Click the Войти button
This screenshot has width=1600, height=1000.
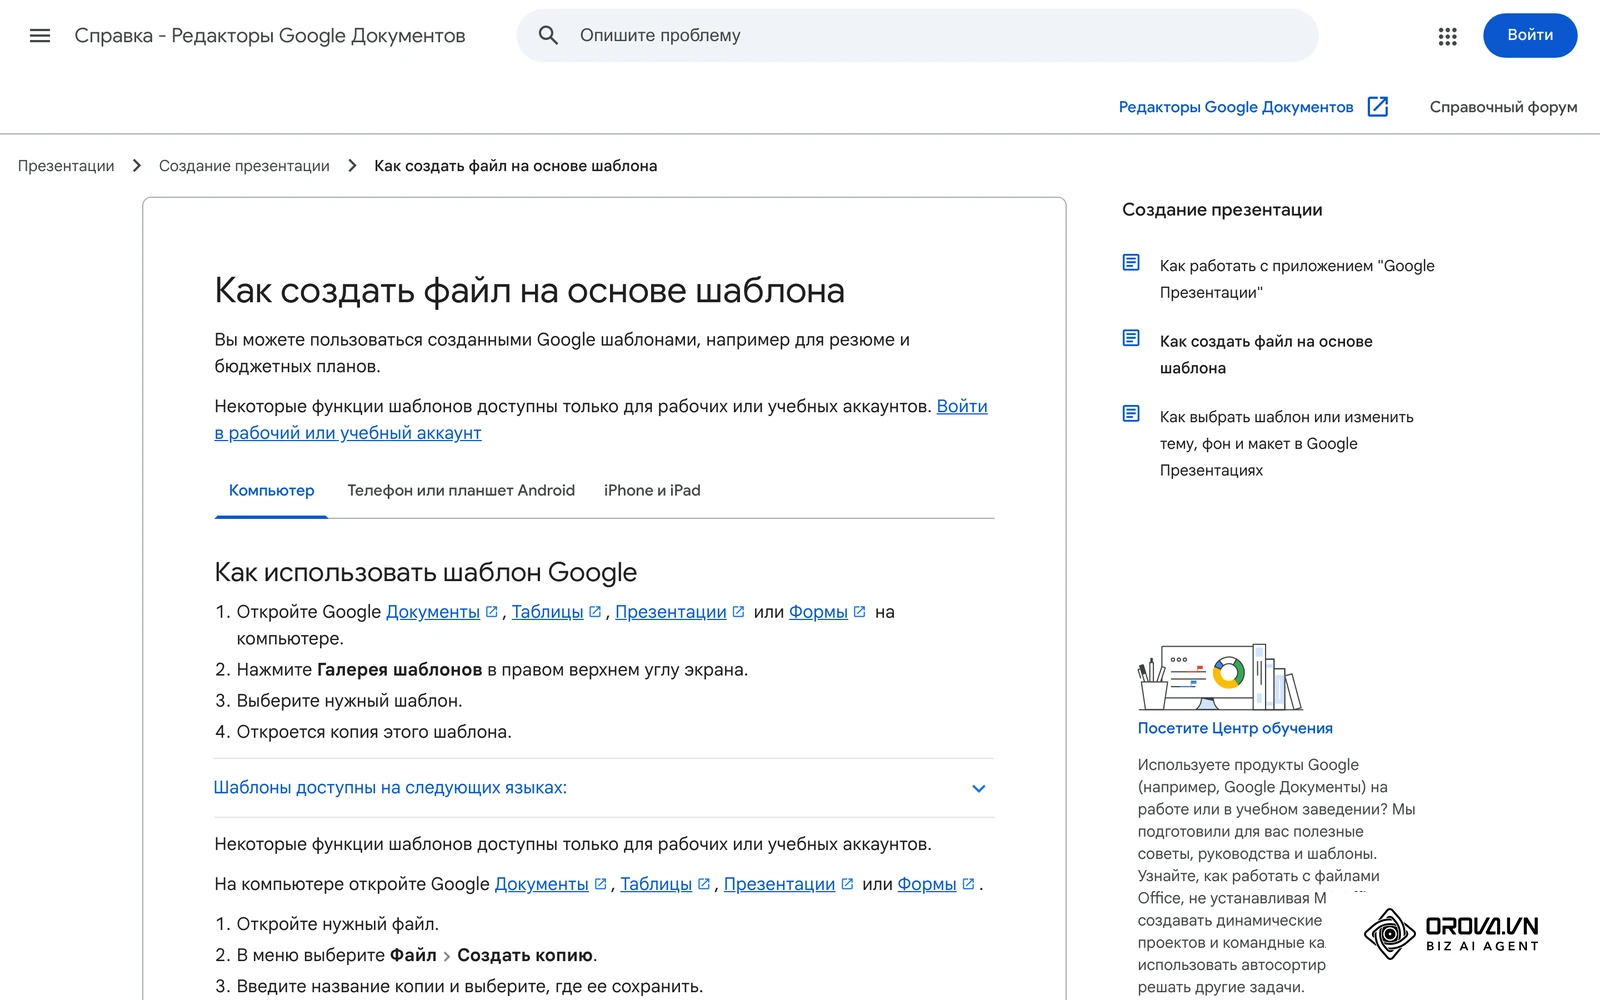pyautogui.click(x=1530, y=35)
